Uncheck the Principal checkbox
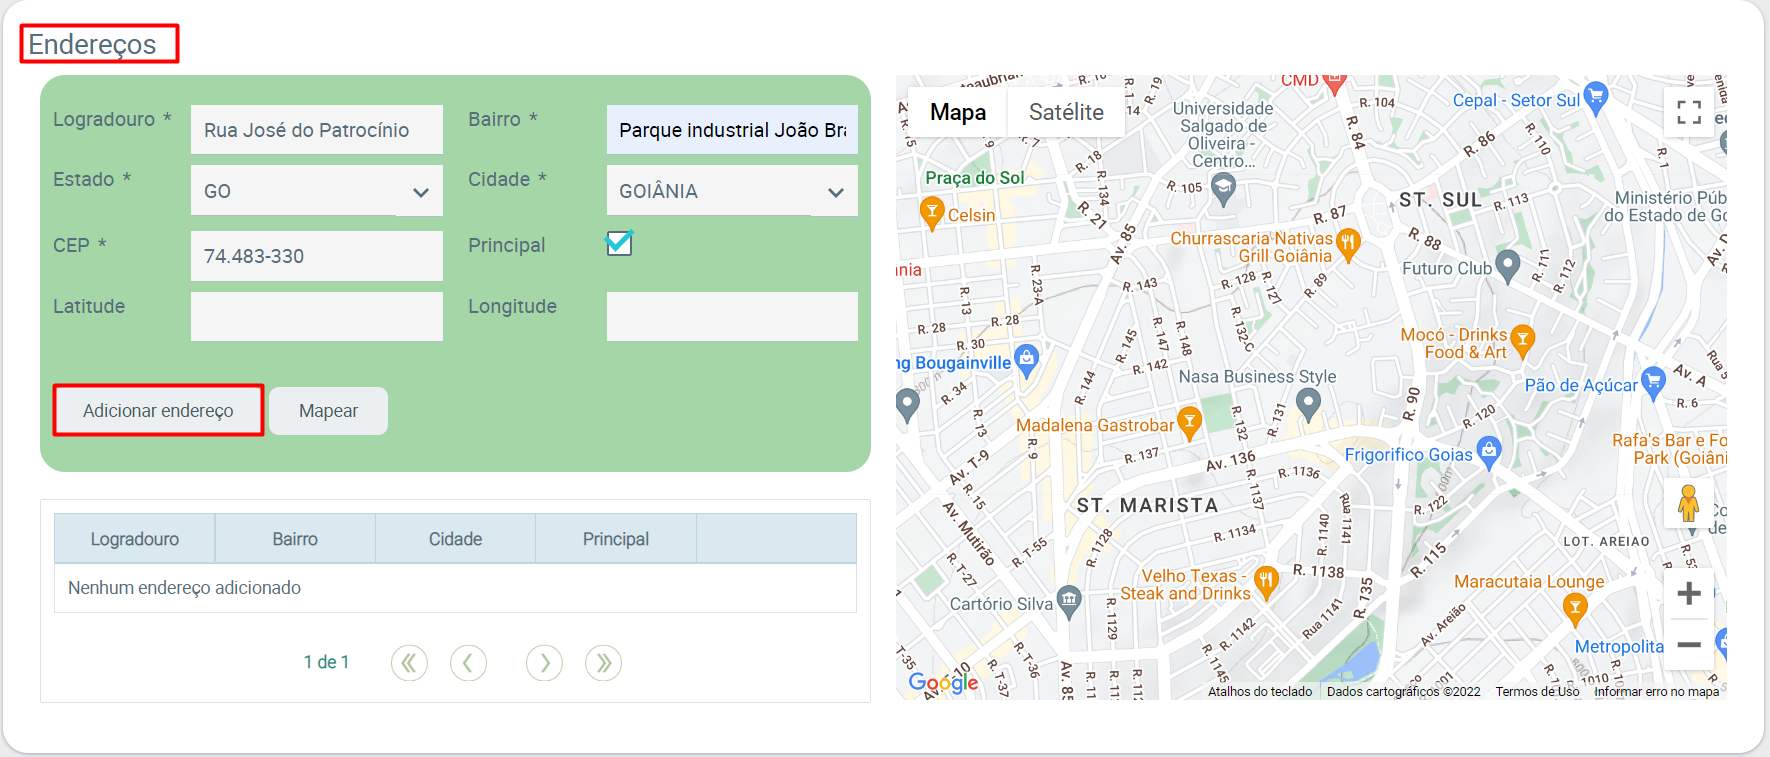1770x757 pixels. (x=619, y=243)
